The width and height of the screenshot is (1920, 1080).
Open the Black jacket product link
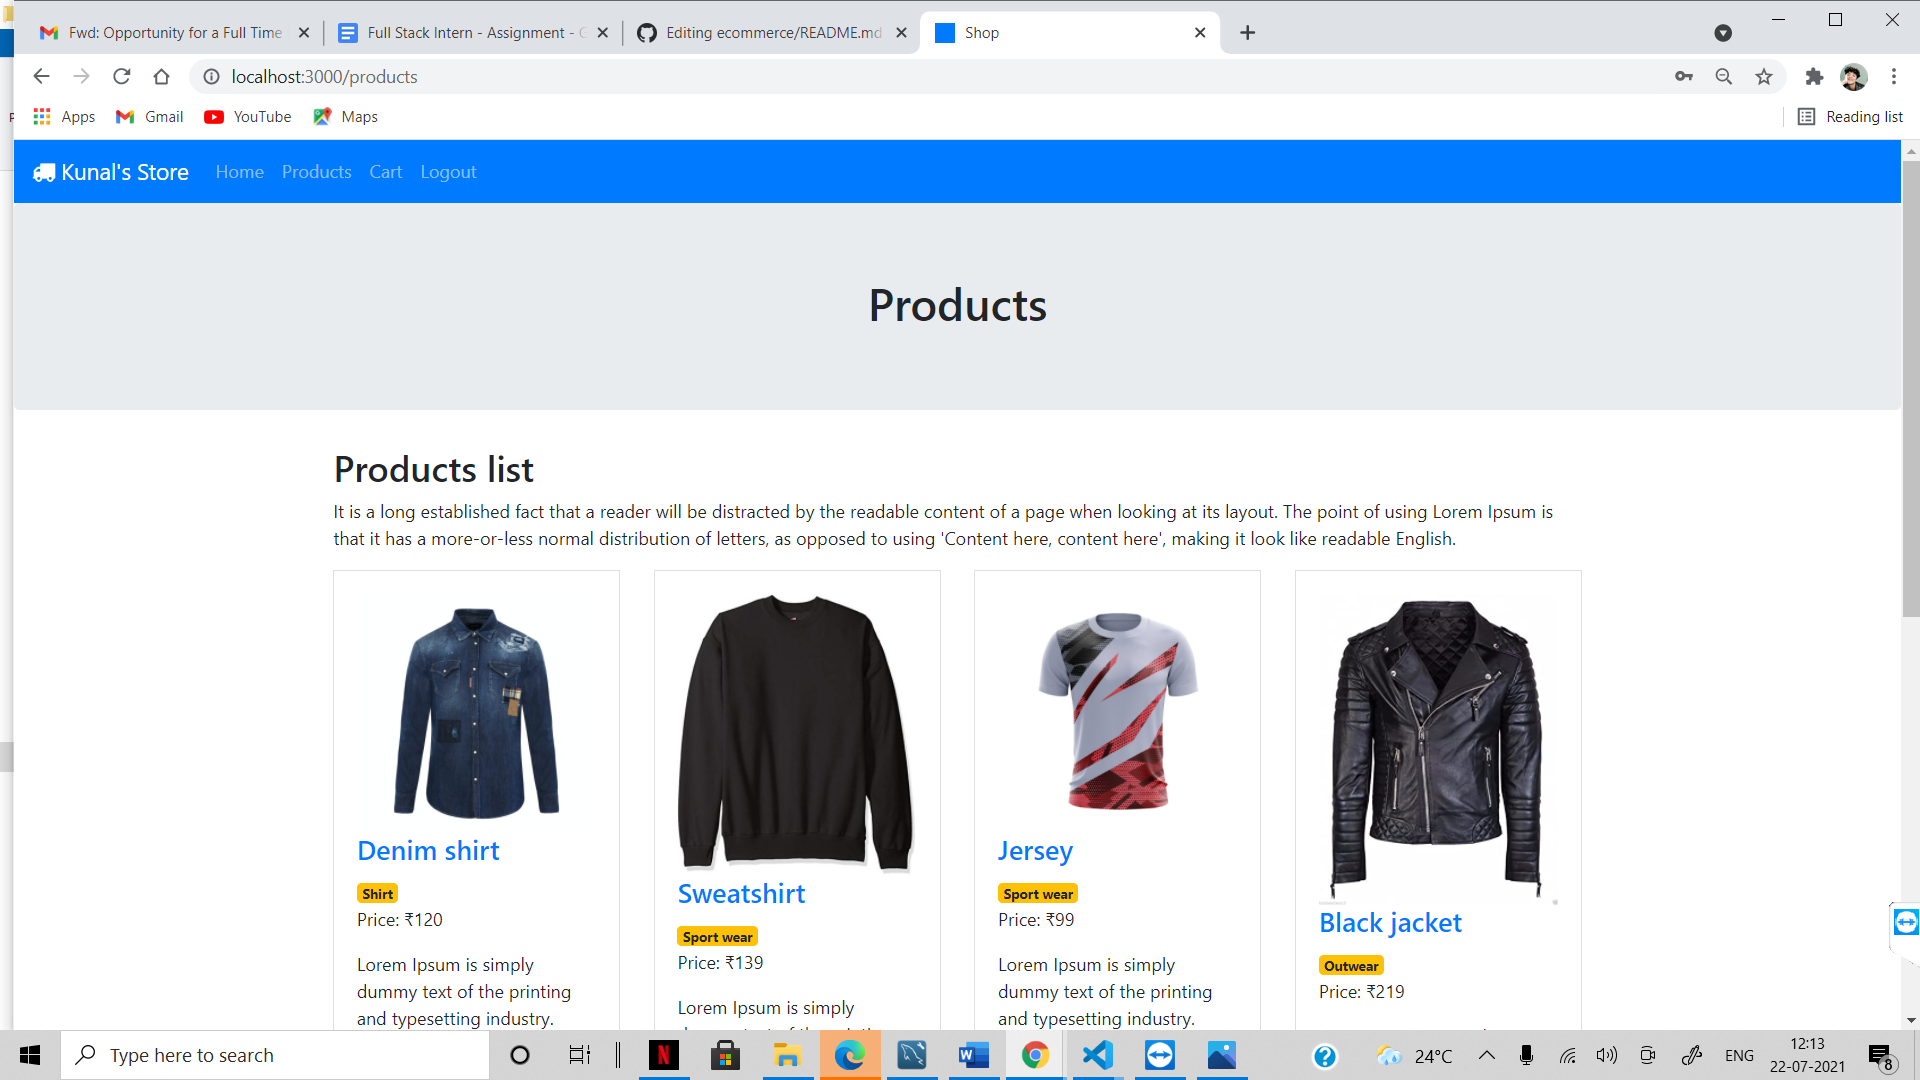point(1390,923)
